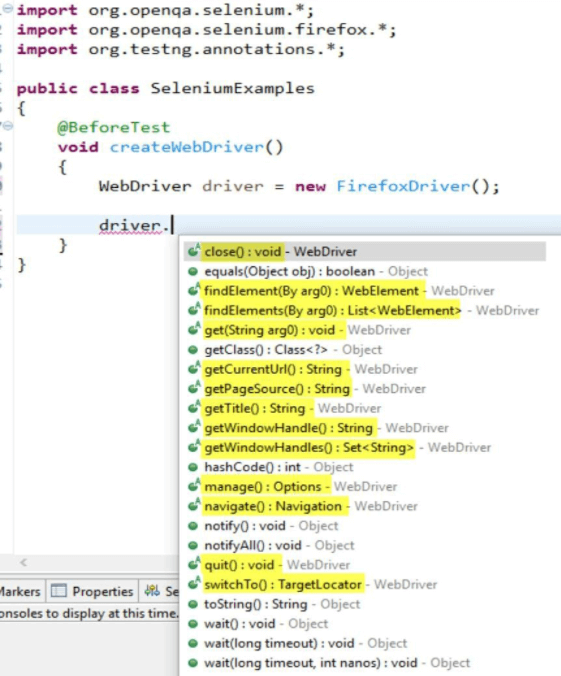
Task: Click method icon beside findElements(By arg0)
Action: 194,310
